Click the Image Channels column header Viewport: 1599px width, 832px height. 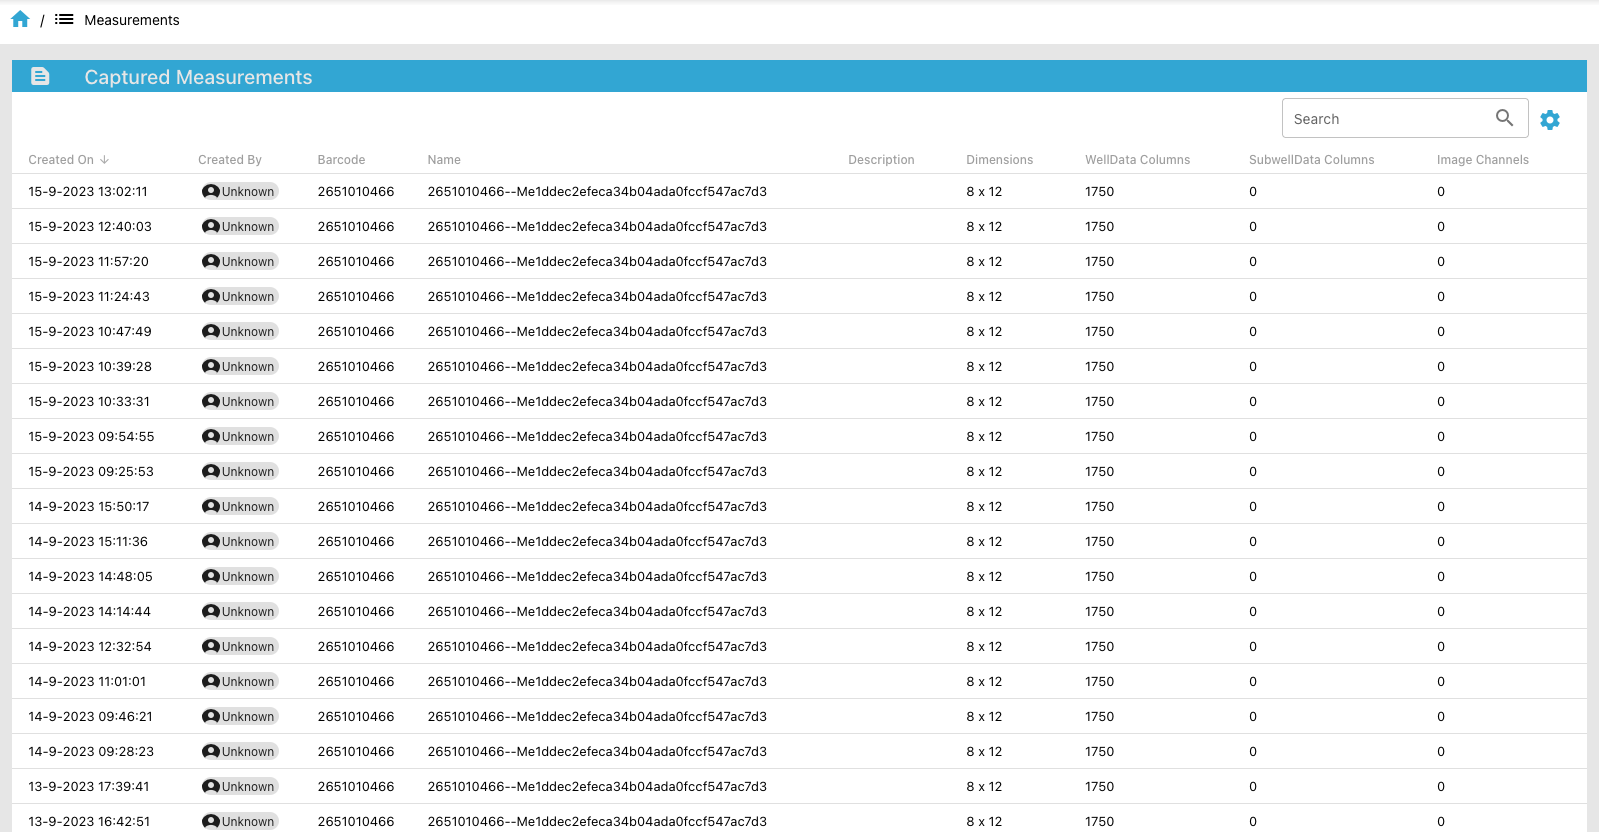point(1482,160)
